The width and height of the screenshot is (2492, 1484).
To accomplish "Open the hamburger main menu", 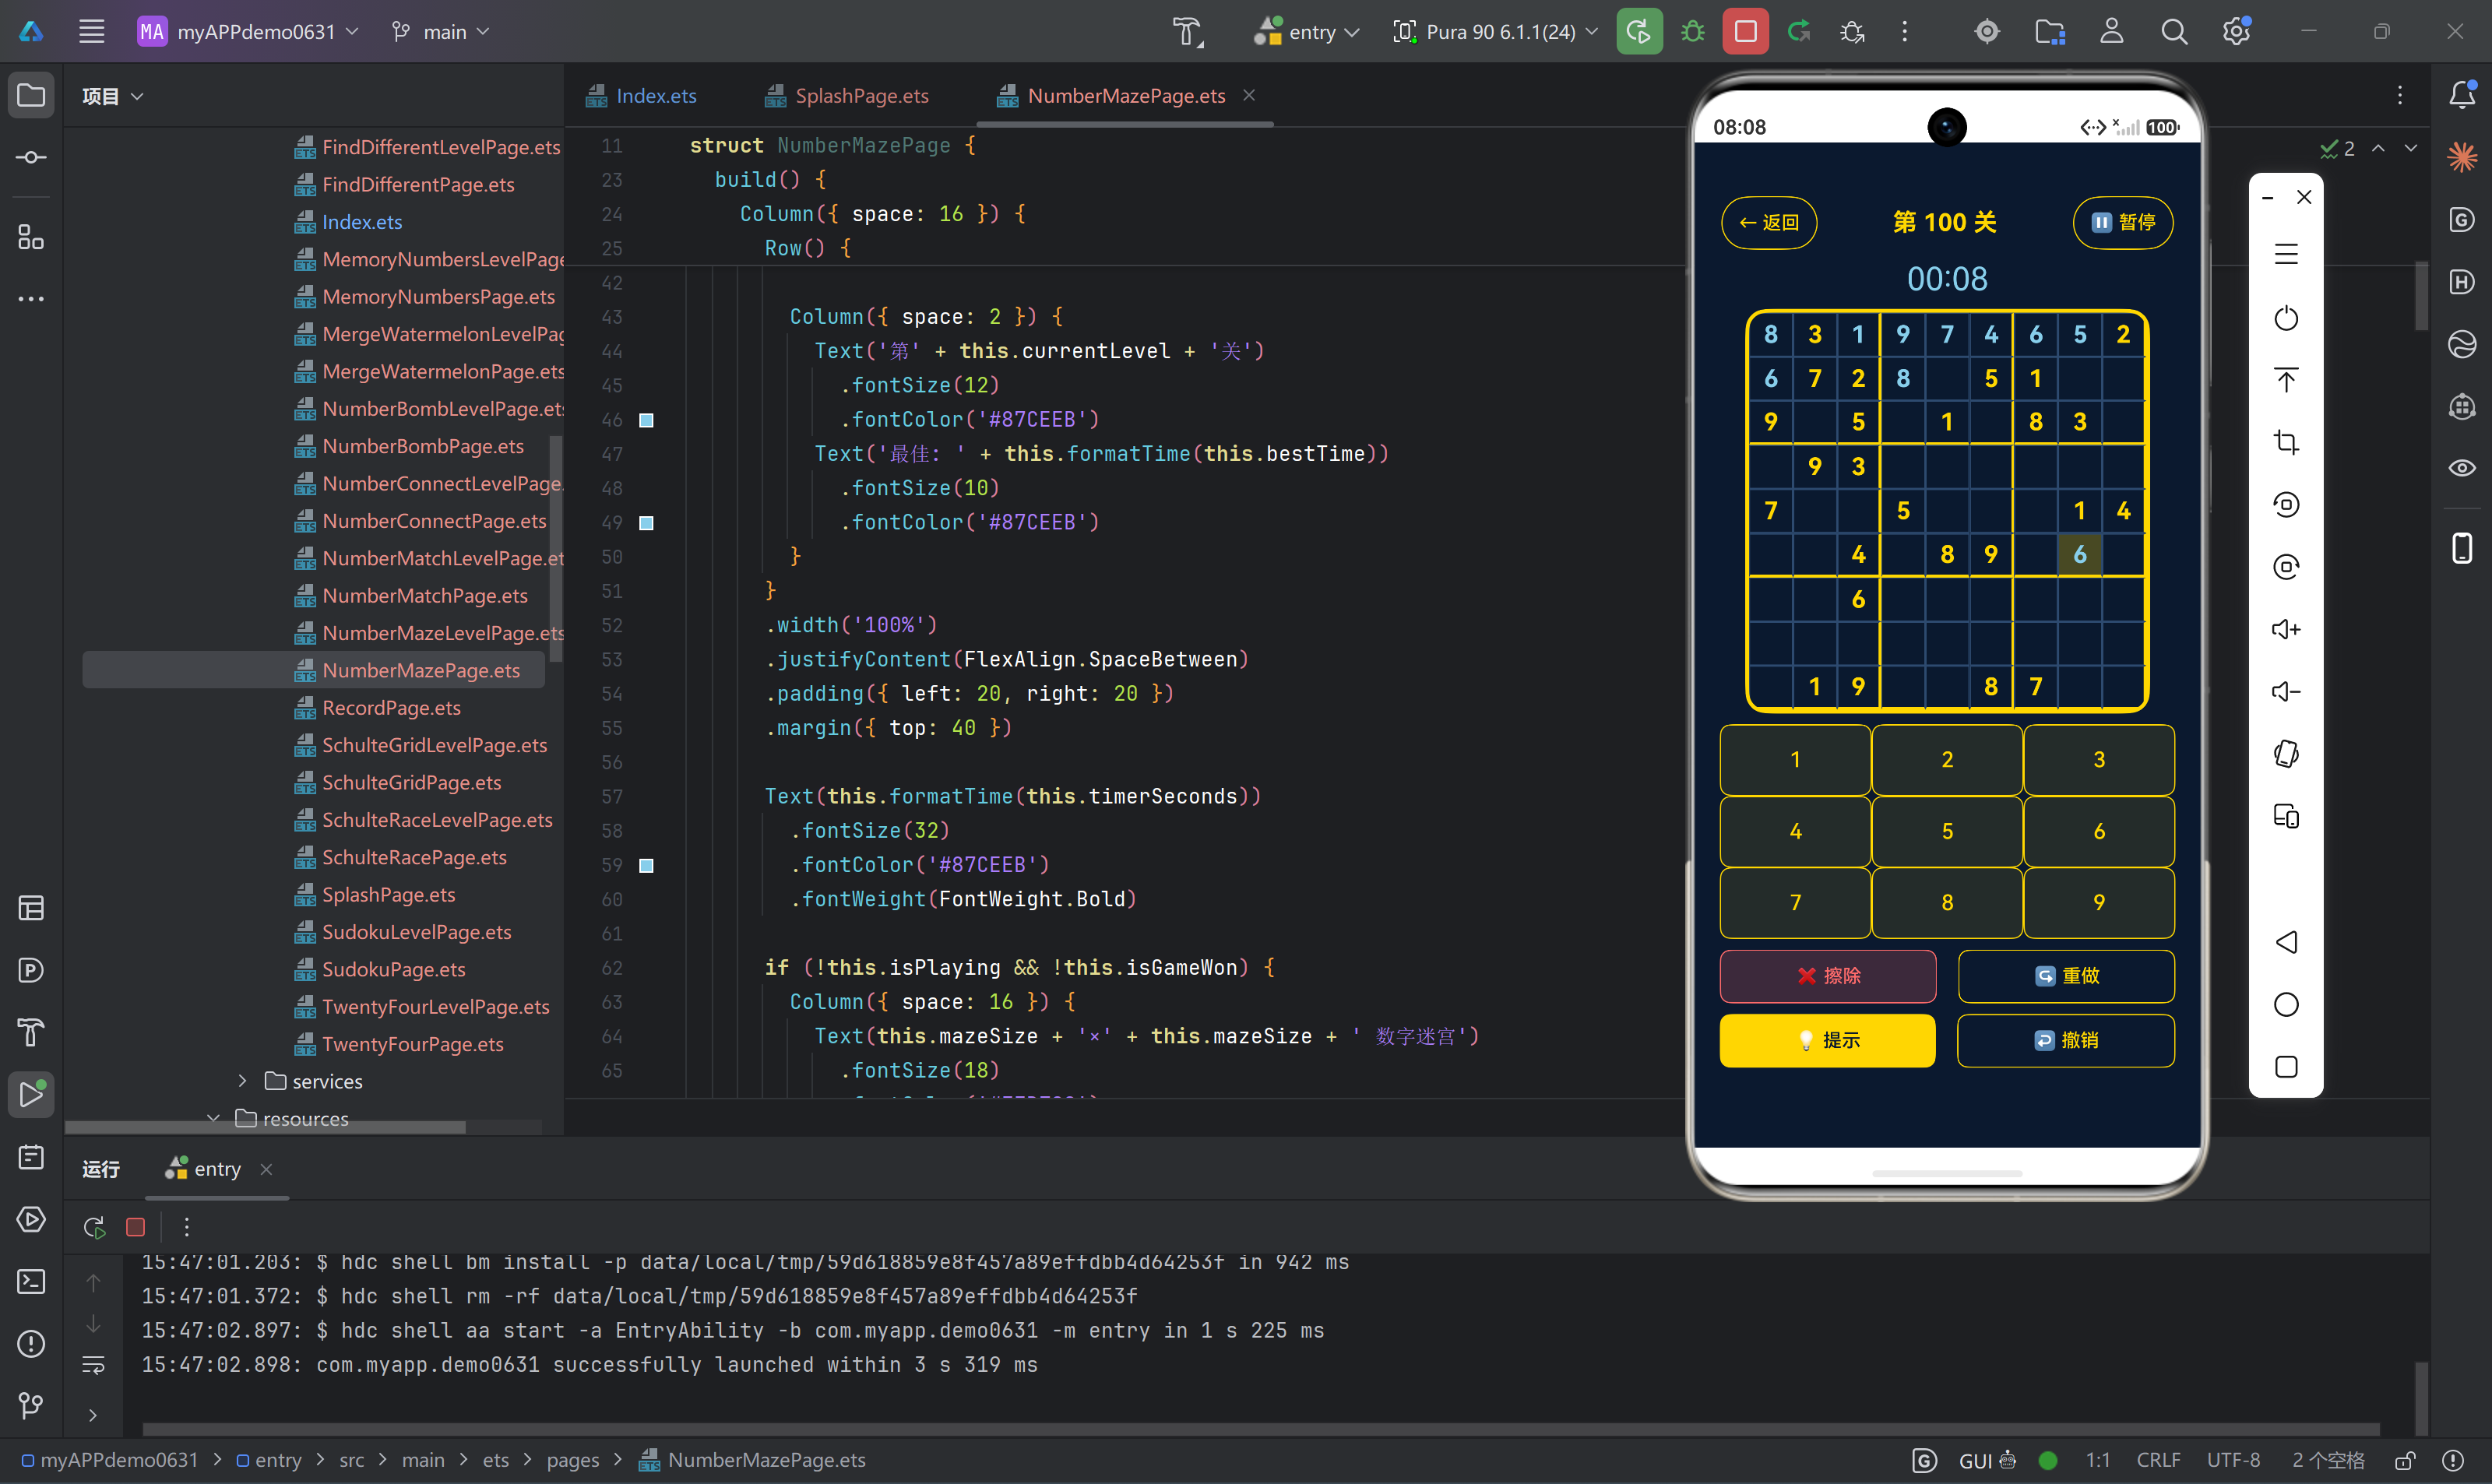I will pos(92,32).
